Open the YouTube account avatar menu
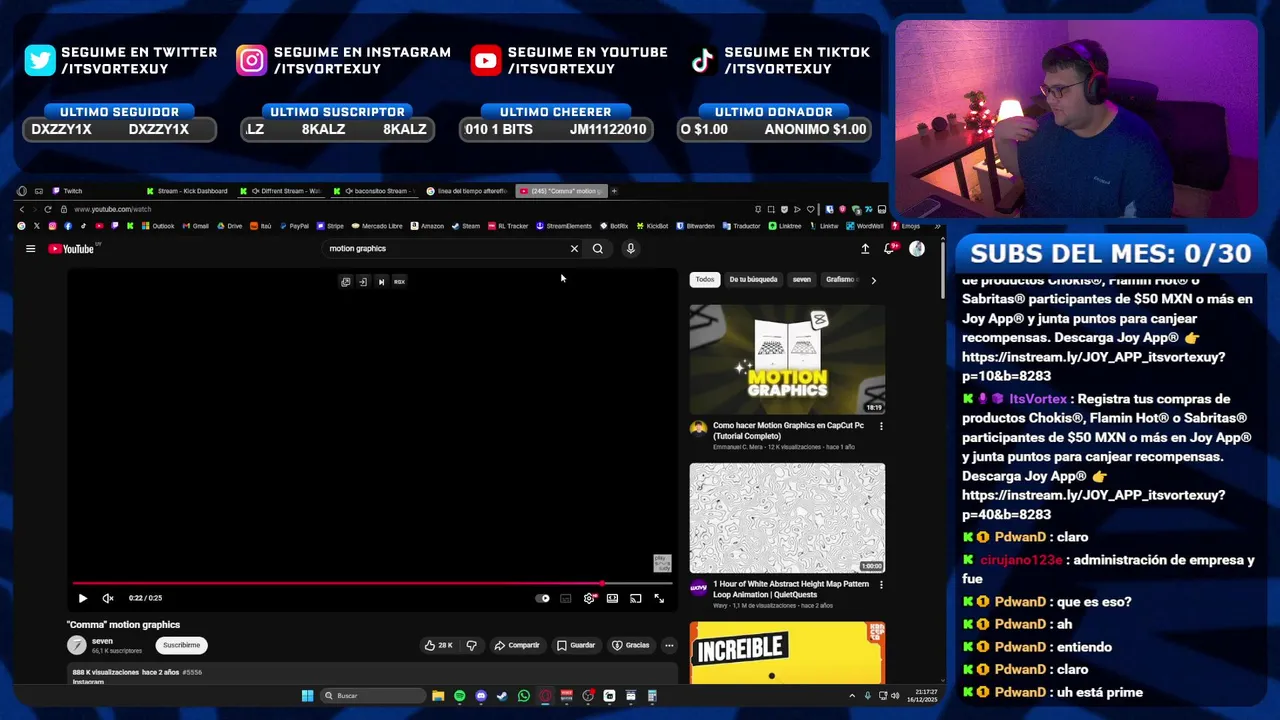 coord(917,249)
